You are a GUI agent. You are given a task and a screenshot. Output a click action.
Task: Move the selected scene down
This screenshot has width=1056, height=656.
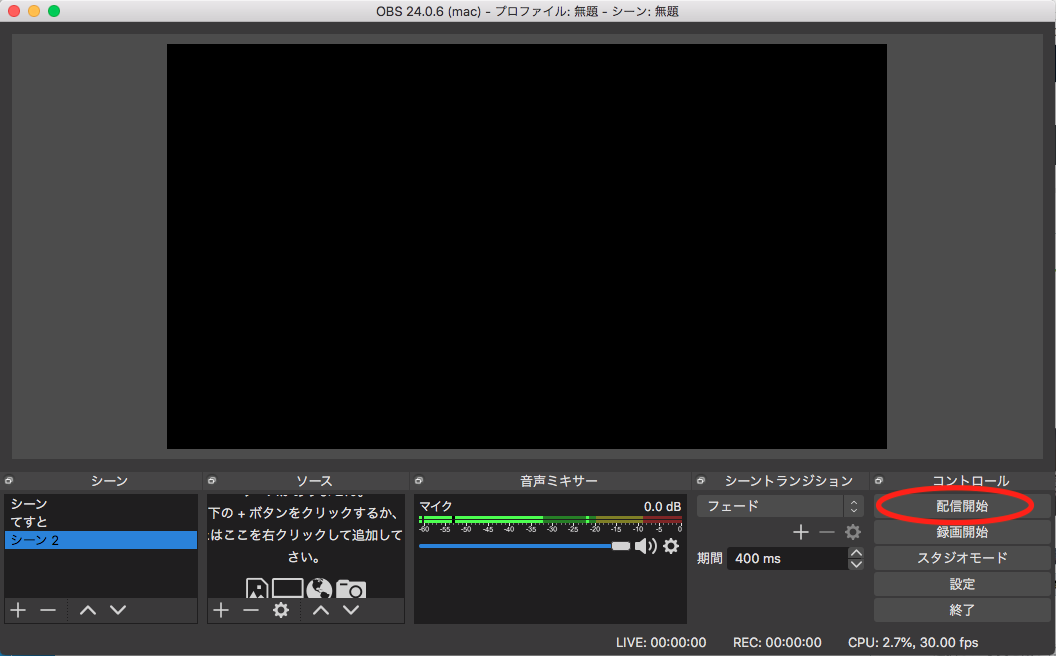pos(118,610)
